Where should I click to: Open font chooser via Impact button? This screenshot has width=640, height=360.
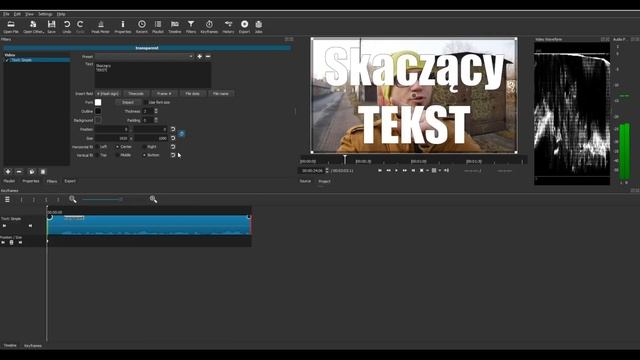pos(128,102)
